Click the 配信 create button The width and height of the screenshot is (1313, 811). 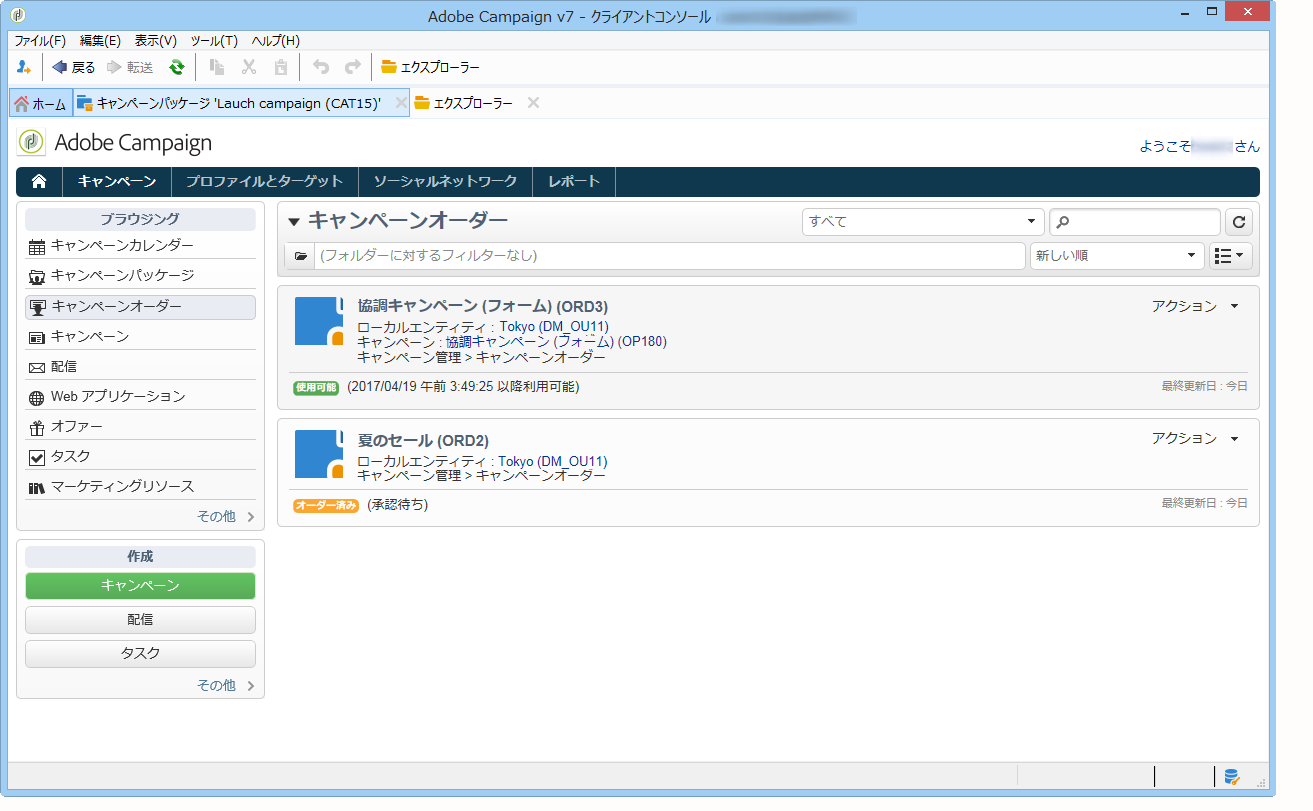tap(140, 620)
